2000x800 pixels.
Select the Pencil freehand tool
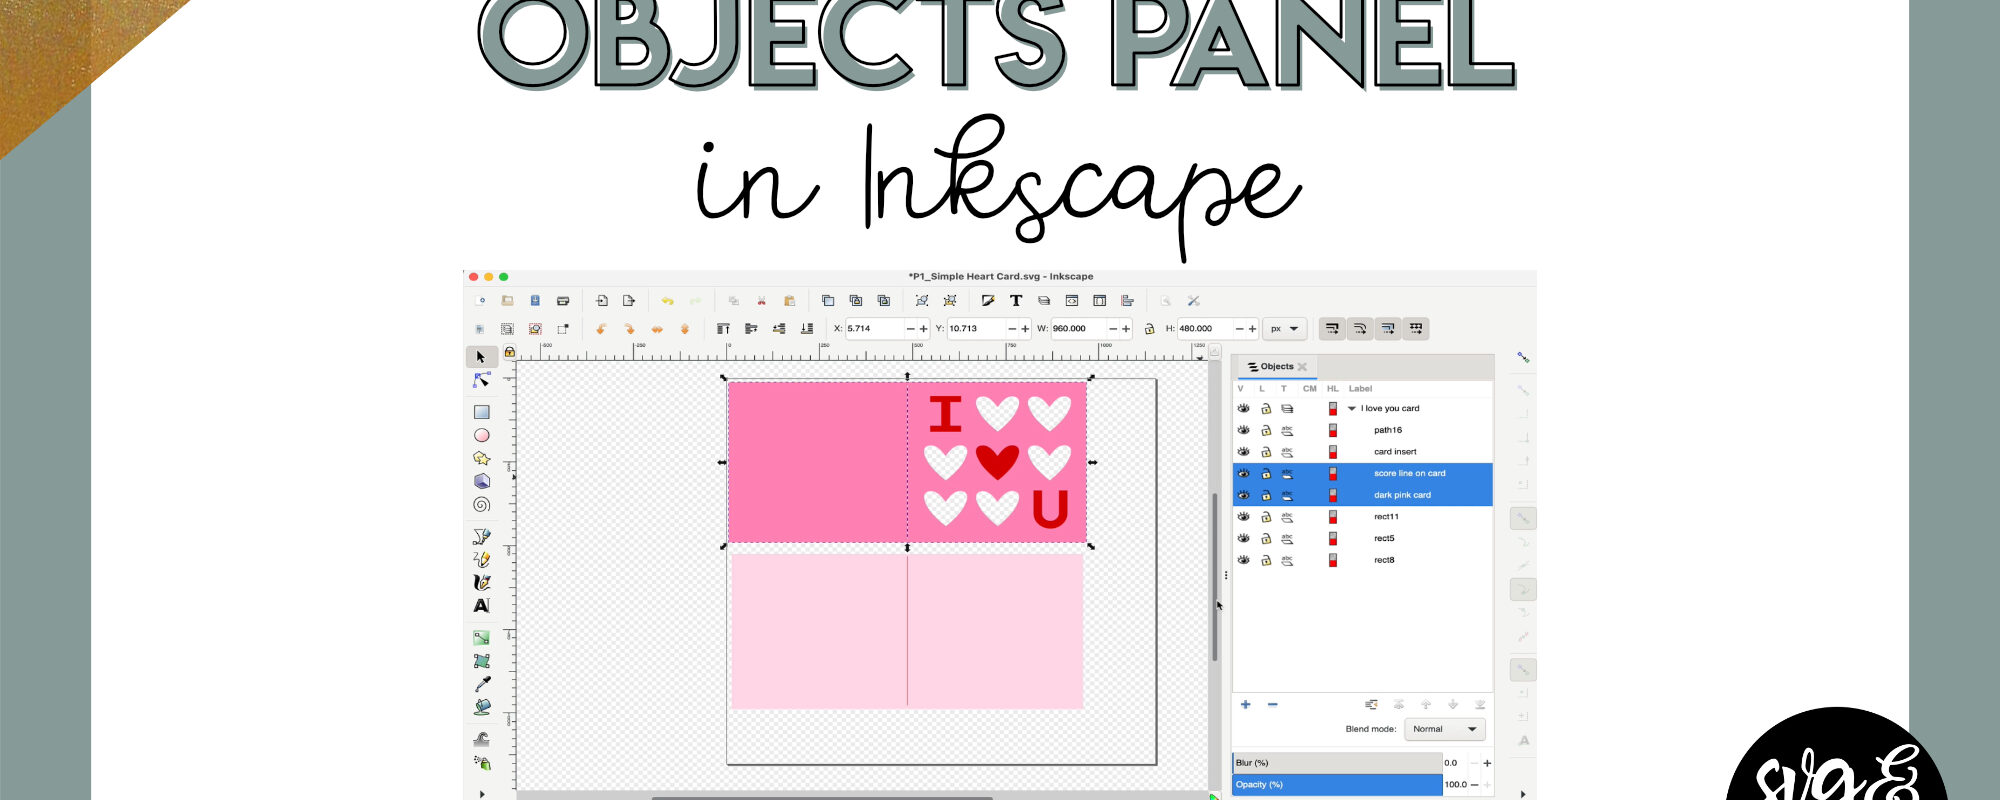481,559
